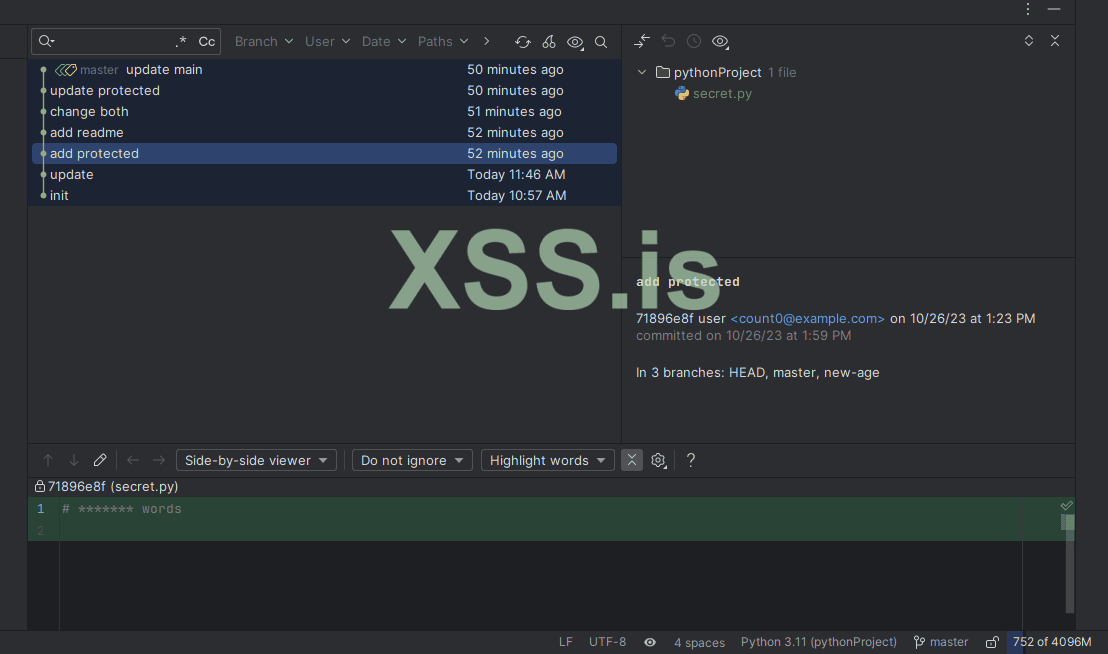Screen dimensions: 1108x654
Task: Toggle collapse unchanged fragments in diff
Action: click(x=631, y=459)
